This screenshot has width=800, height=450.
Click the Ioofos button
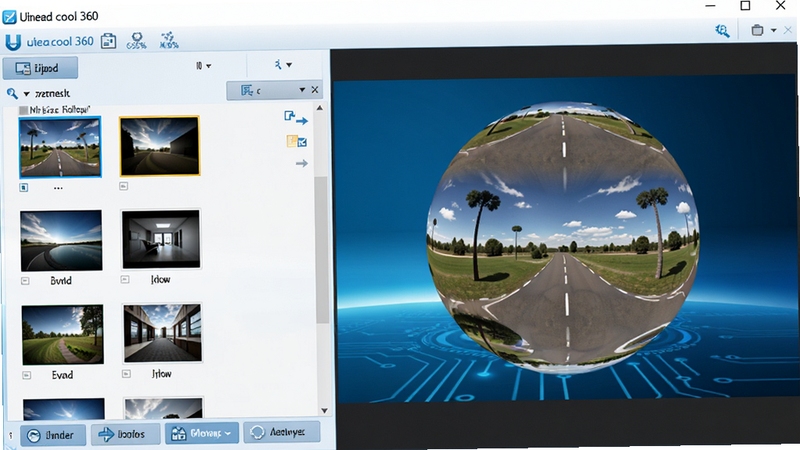(x=126, y=434)
